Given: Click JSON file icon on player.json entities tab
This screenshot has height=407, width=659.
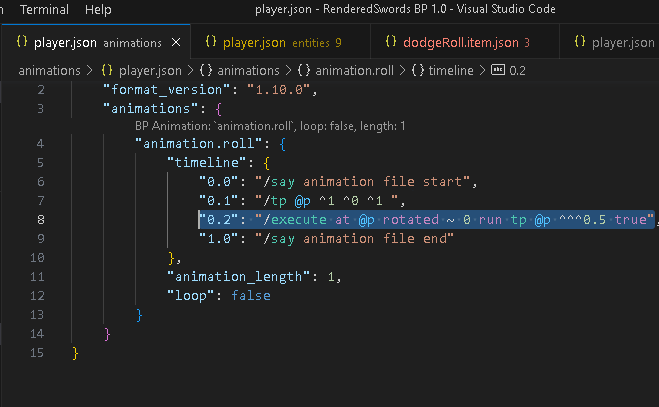Looking at the screenshot, I should pos(211,42).
